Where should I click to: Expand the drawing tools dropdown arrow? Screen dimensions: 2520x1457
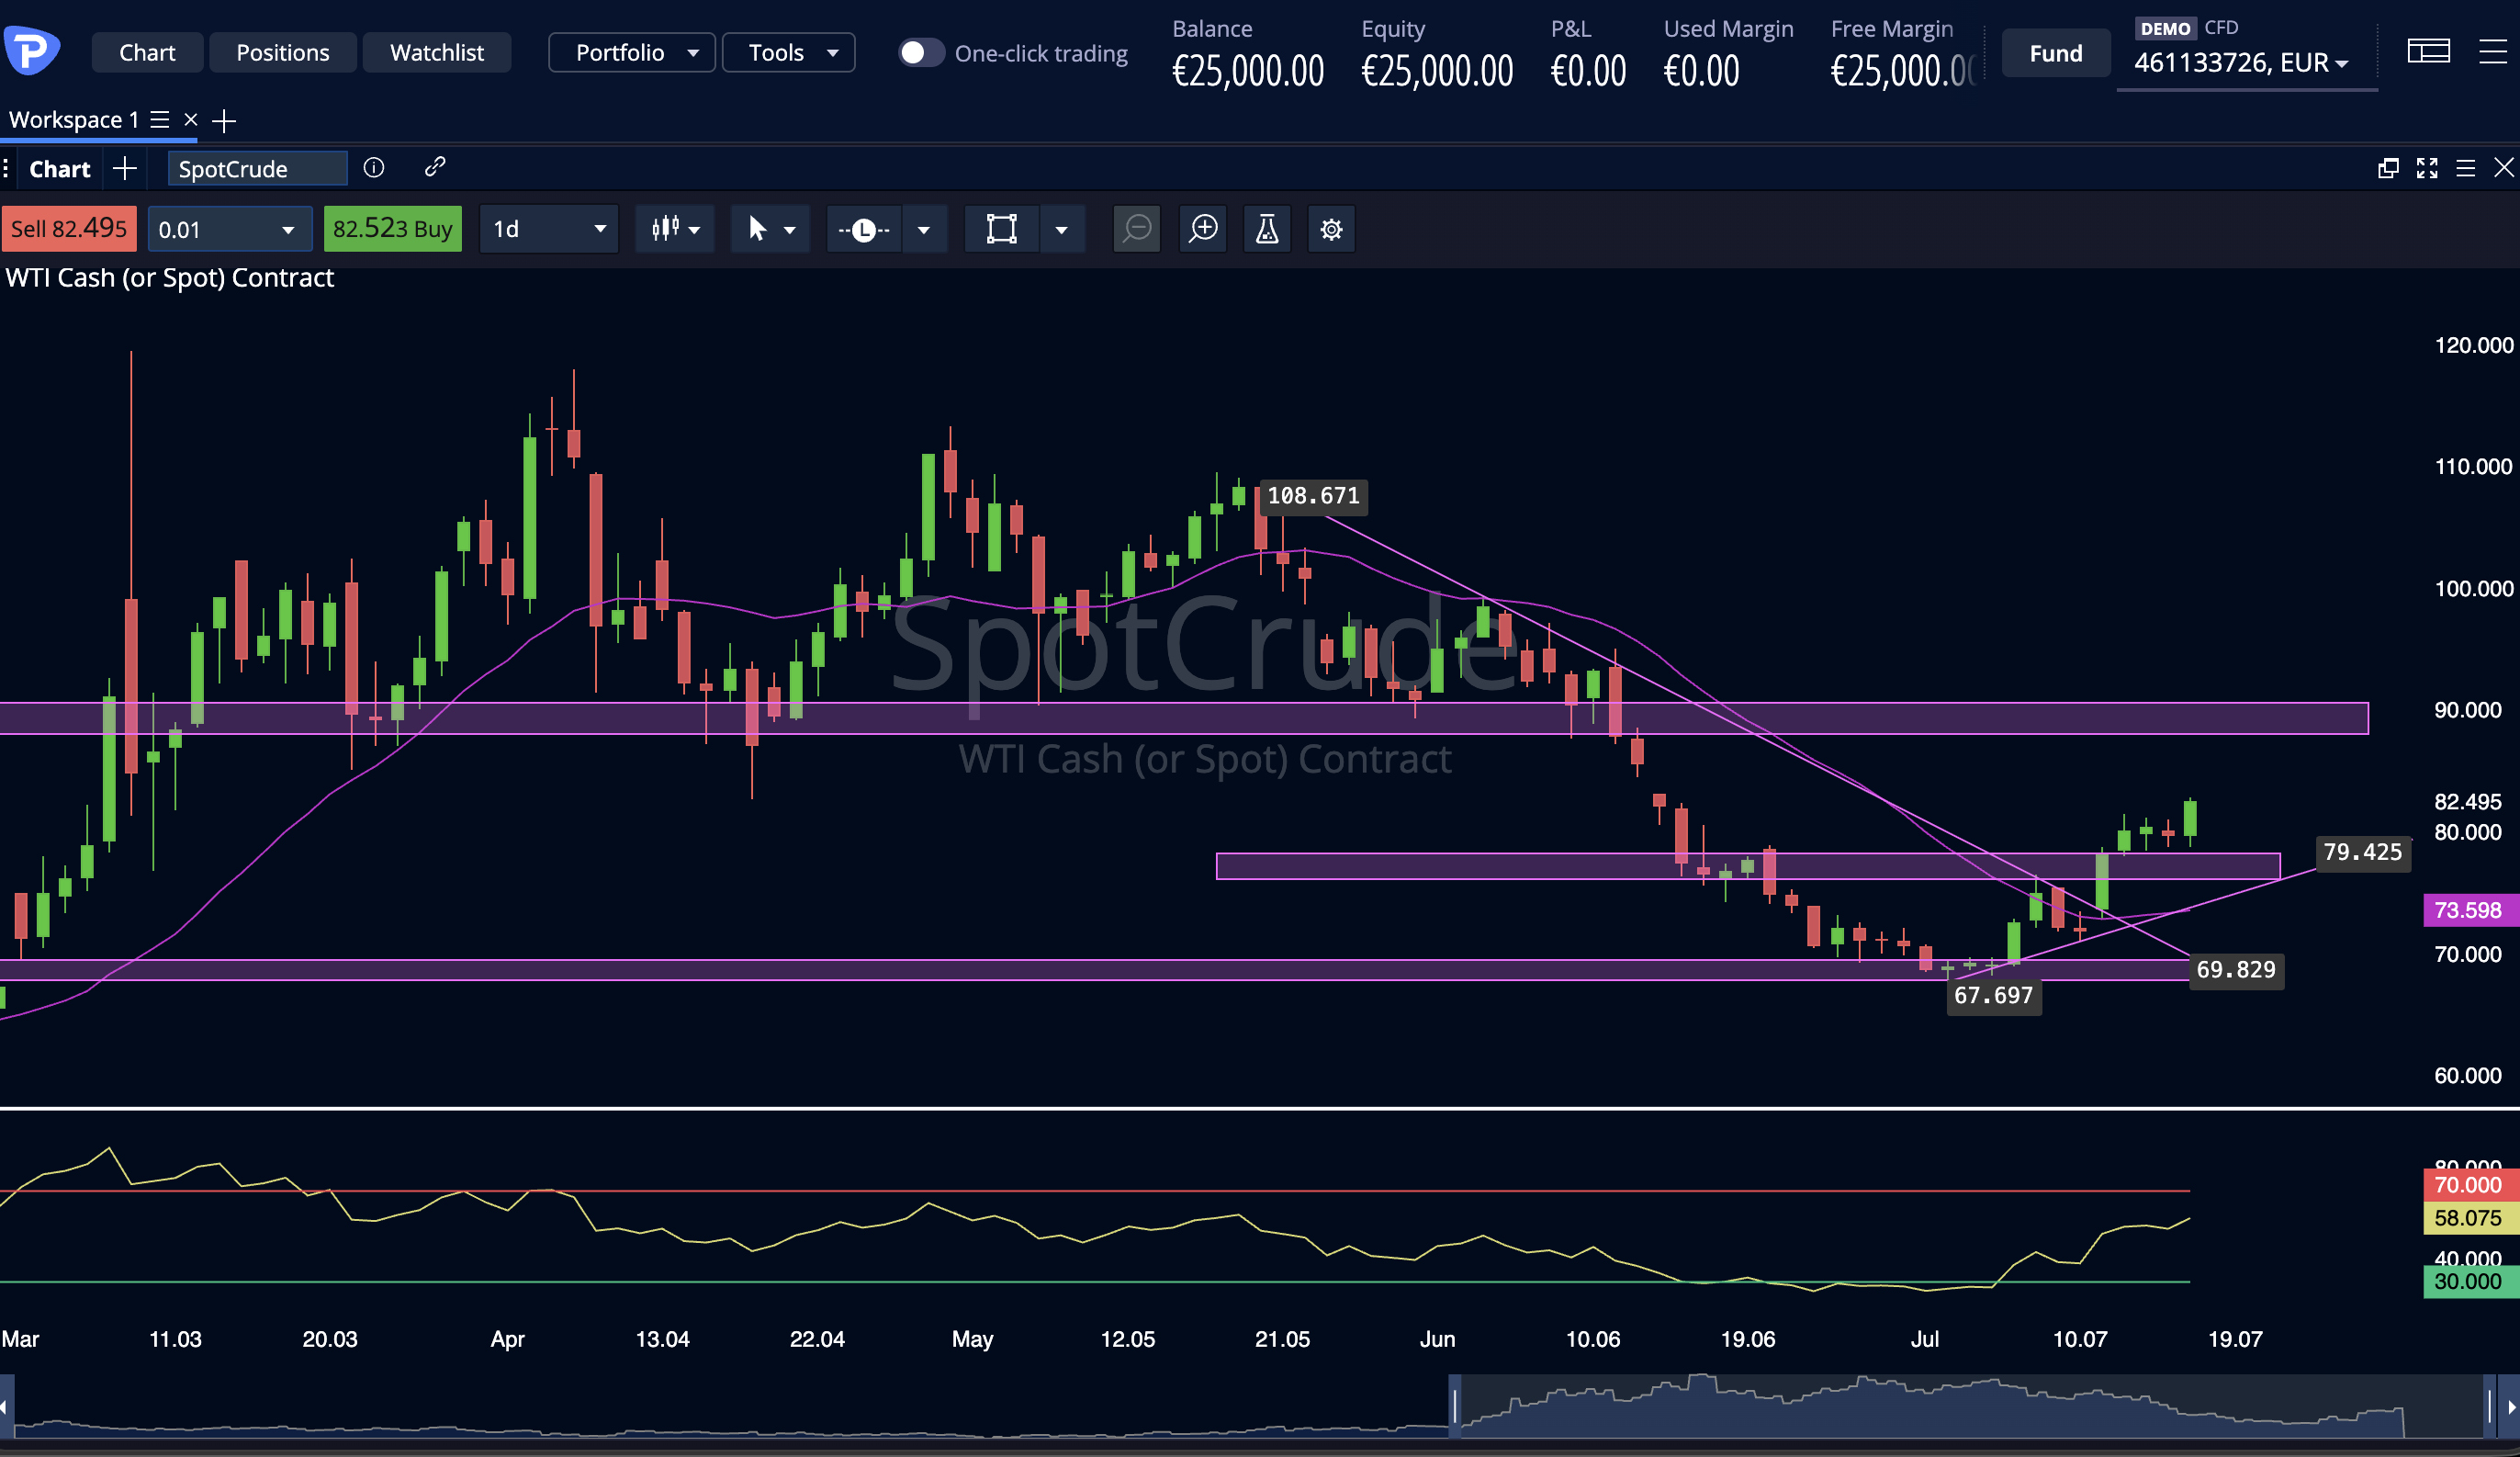click(924, 230)
